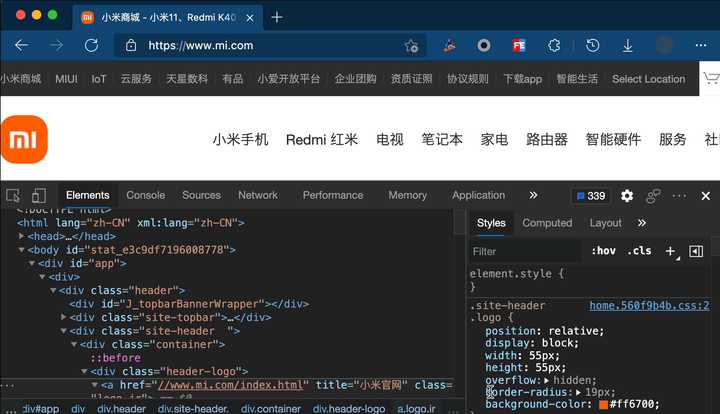This screenshot has width=720, height=414.
Task: Open the Performance tab
Action: [x=333, y=195]
